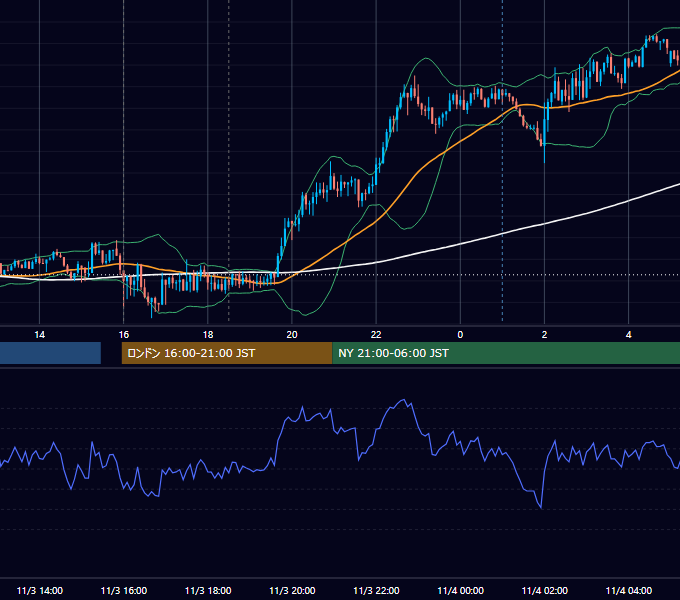
Task: Click the '11/3 22:00' time label
Action: pos(376,590)
